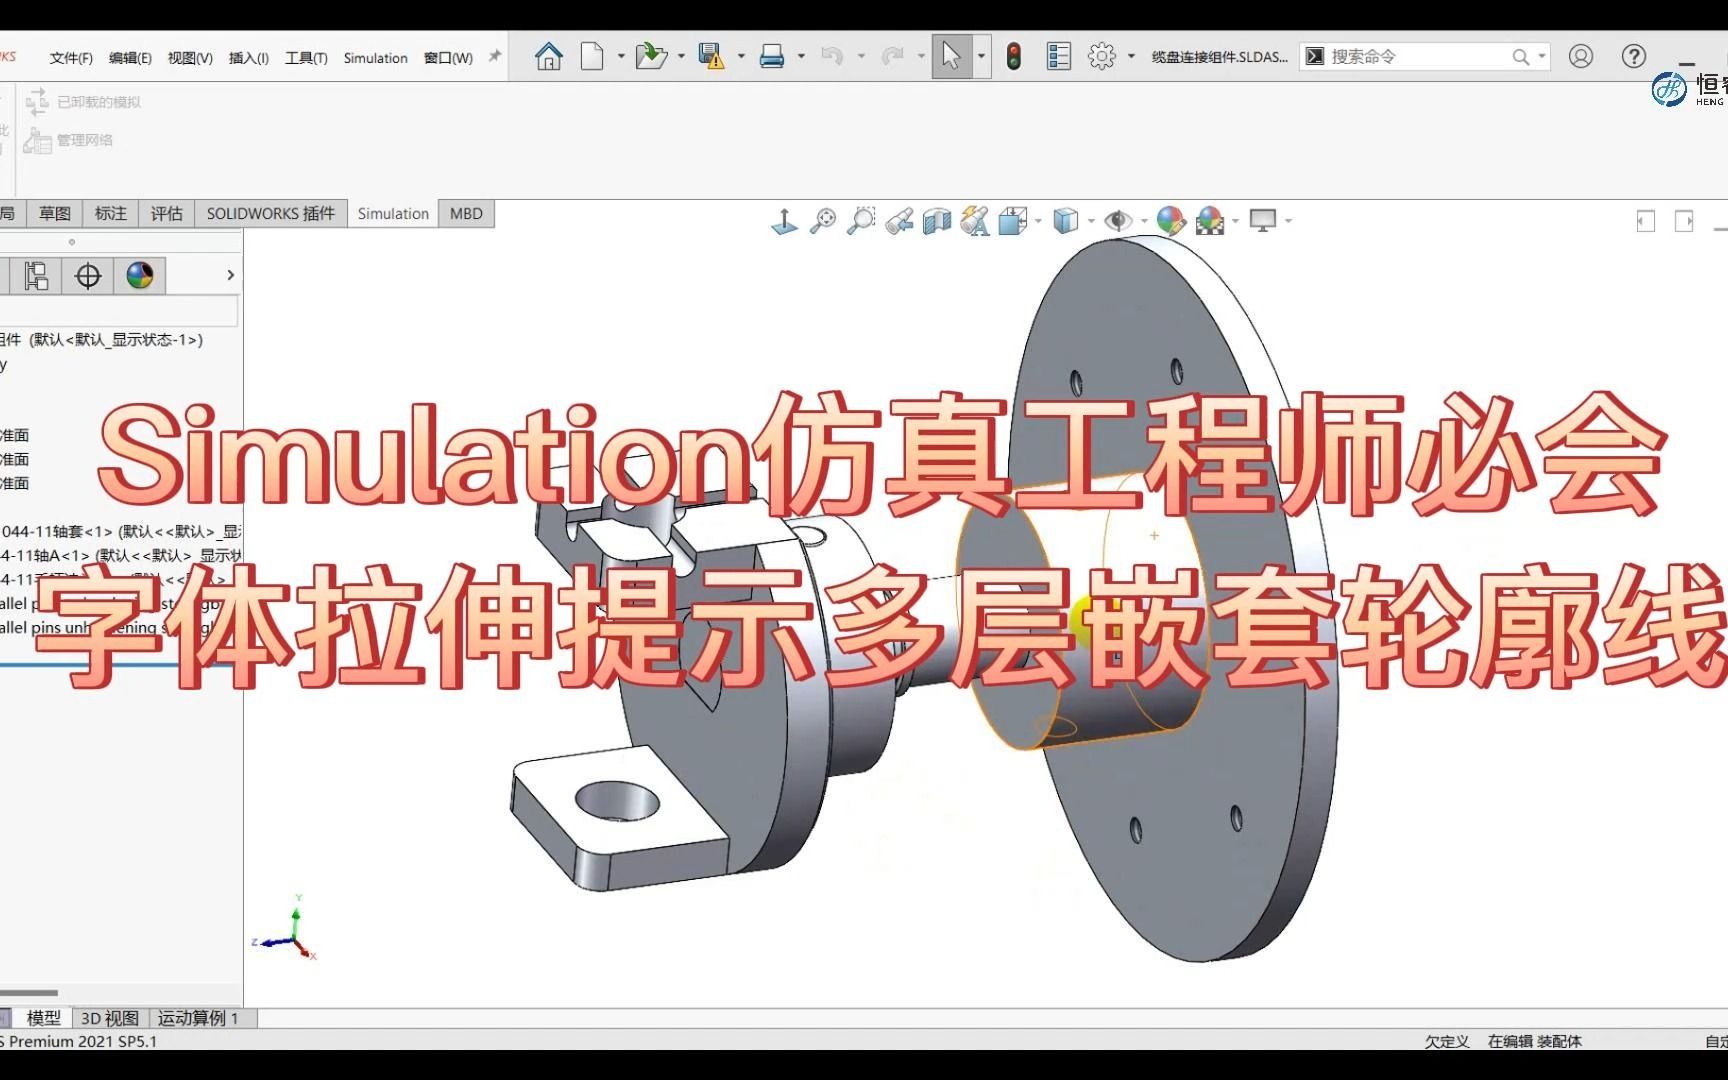
Task: Select the 044-11轴套<1> tree item
Action: (120, 532)
